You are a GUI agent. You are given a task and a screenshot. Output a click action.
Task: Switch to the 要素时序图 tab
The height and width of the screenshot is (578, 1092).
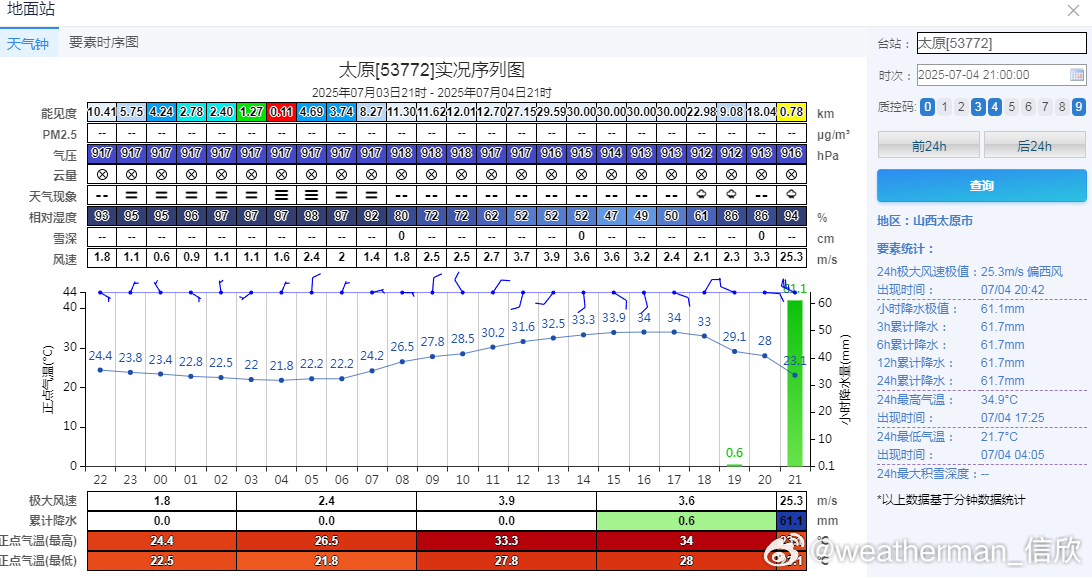(104, 42)
